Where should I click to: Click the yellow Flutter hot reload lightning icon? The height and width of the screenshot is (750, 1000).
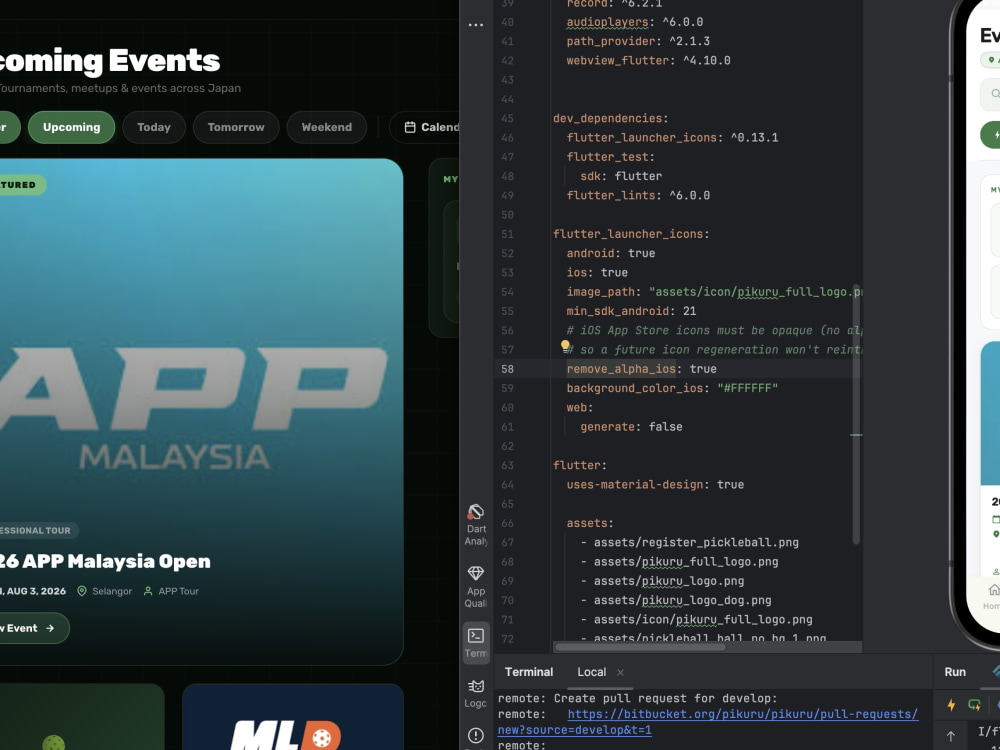click(x=951, y=705)
